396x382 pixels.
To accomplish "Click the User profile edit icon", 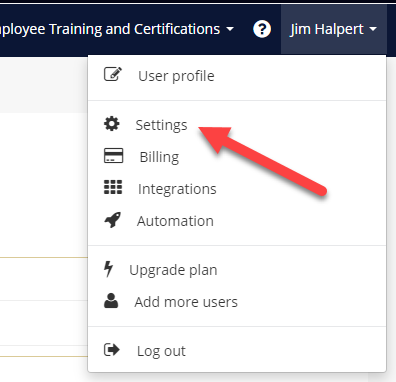I will coord(113,74).
